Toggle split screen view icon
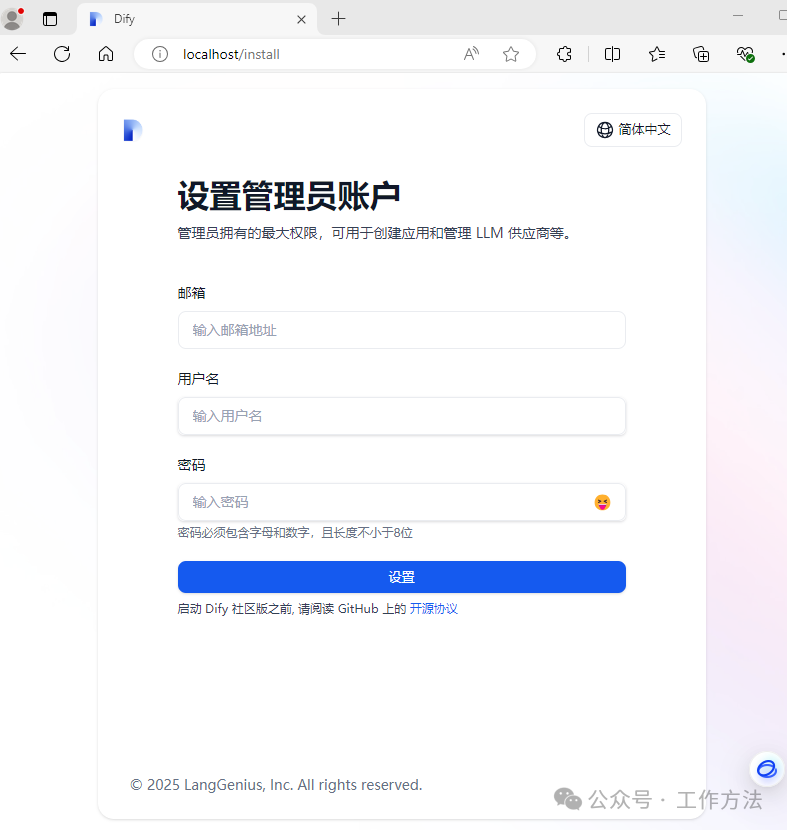 click(612, 54)
